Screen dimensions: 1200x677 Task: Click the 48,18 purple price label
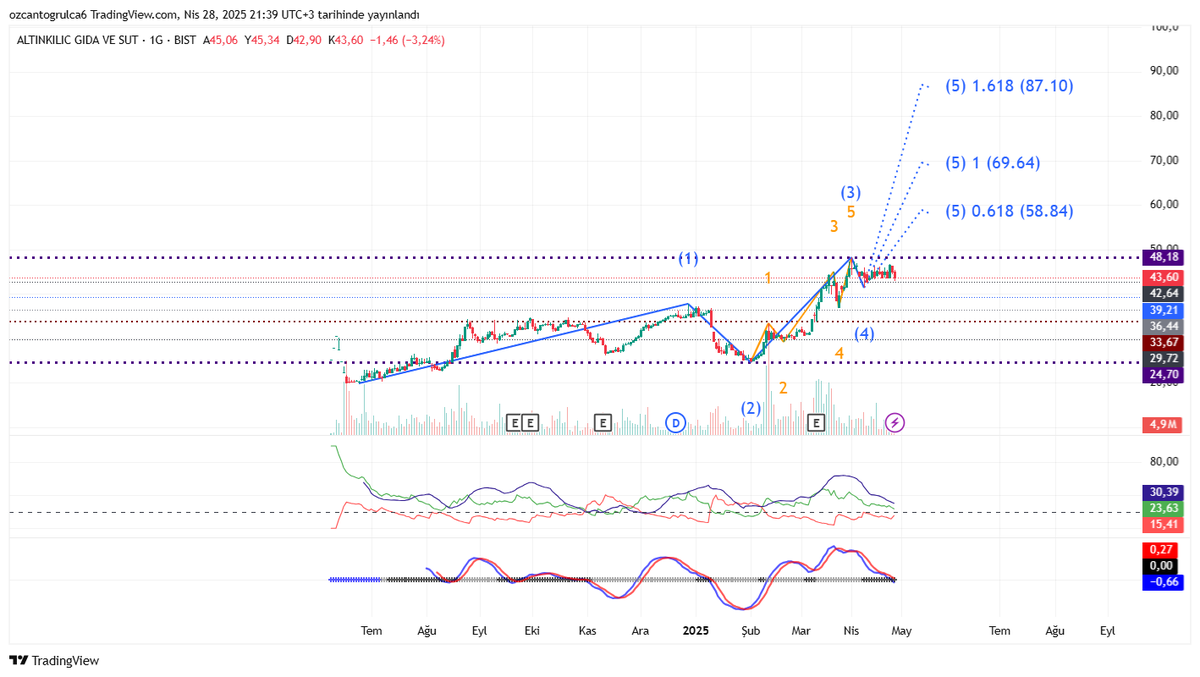1162,257
